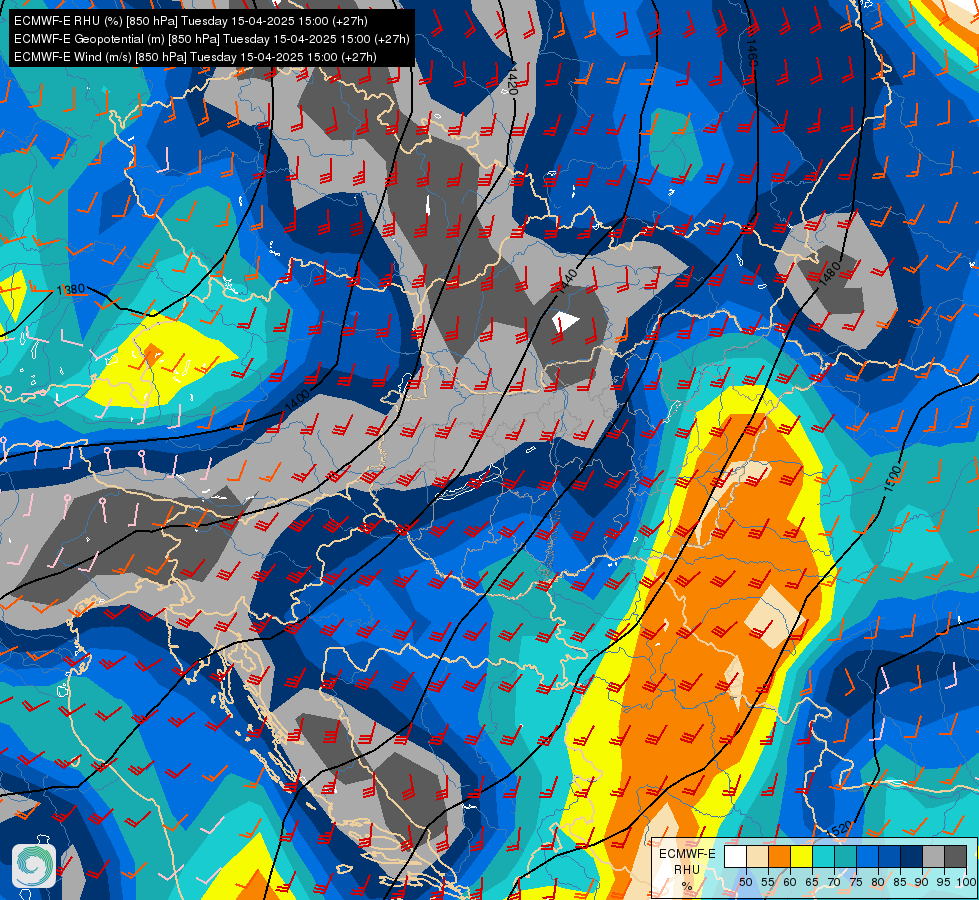Click the medium blue 80-85% legend swatch
The width and height of the screenshot is (979, 900).
[890, 856]
